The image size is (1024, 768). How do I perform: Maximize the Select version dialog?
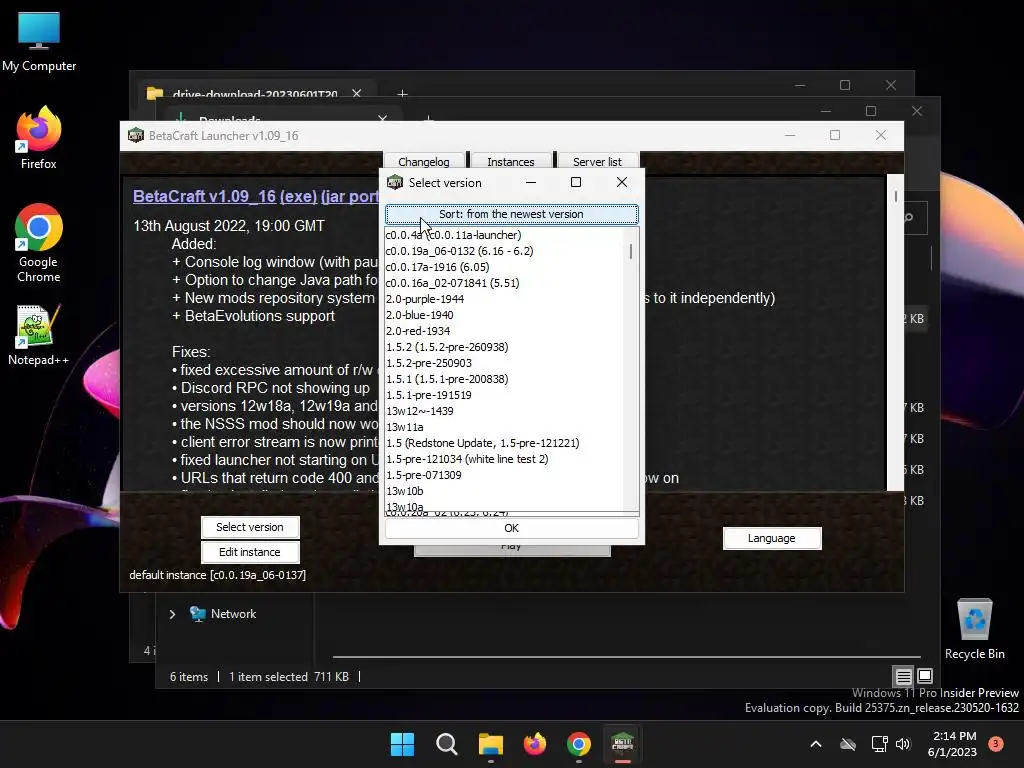576,182
